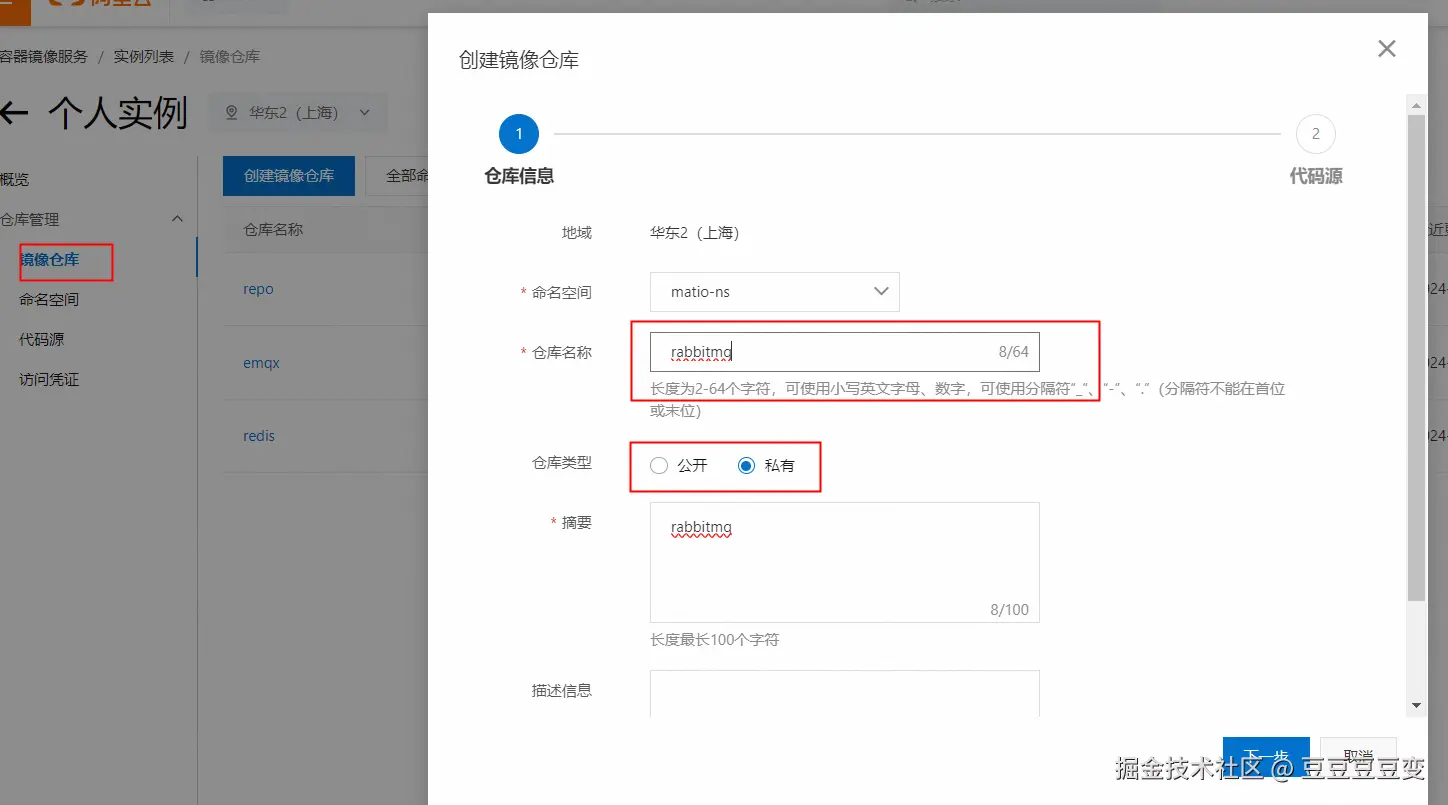Collapse the 仓库管理 sidebar section
This screenshot has height=805, width=1448.
[x=177, y=219]
